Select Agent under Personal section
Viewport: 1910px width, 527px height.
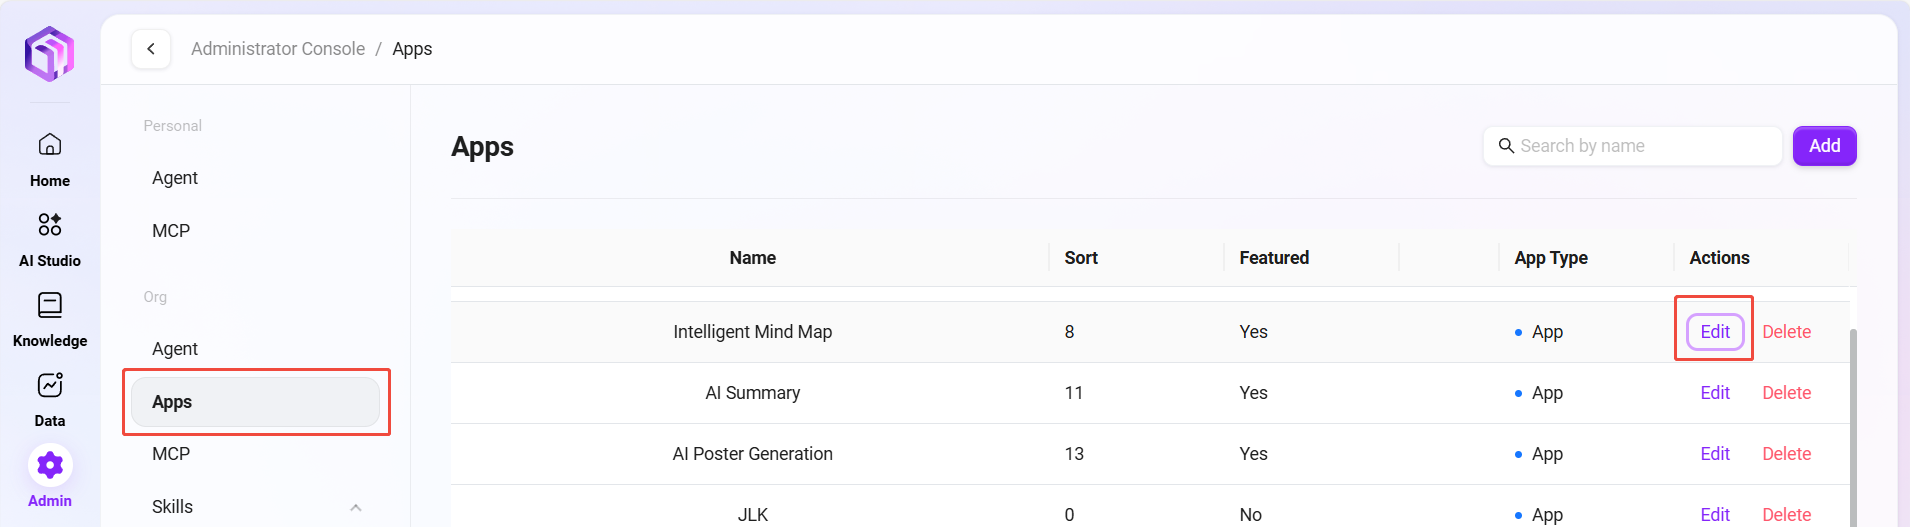coord(175,178)
